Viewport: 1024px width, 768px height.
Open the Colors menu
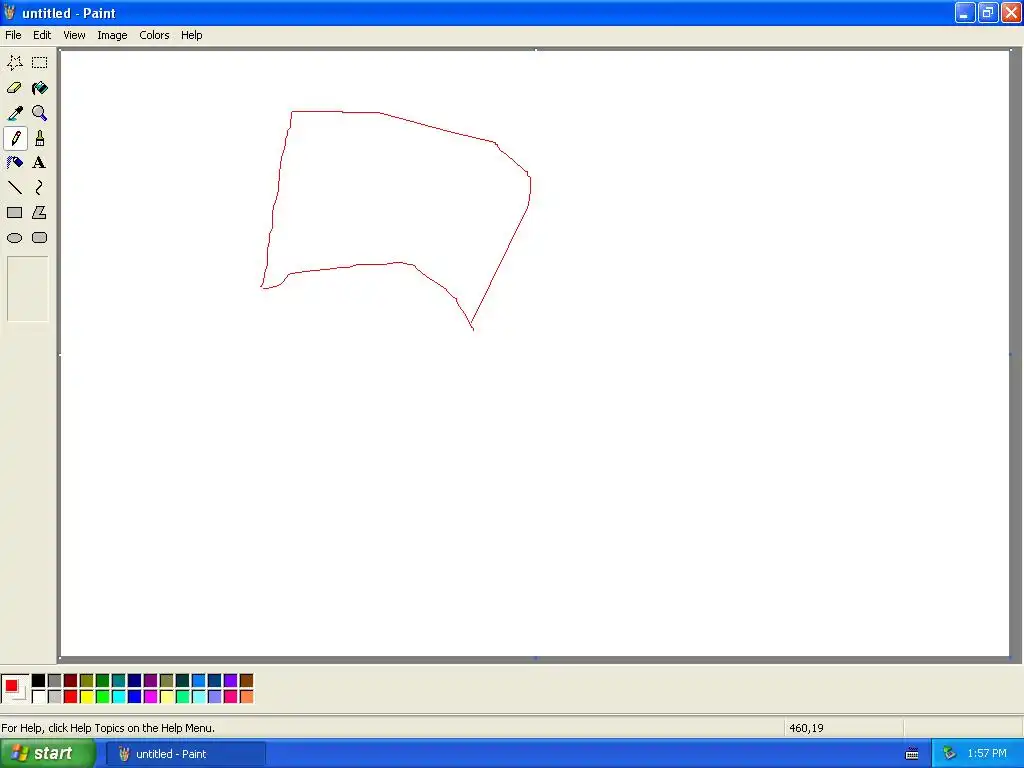(x=154, y=35)
